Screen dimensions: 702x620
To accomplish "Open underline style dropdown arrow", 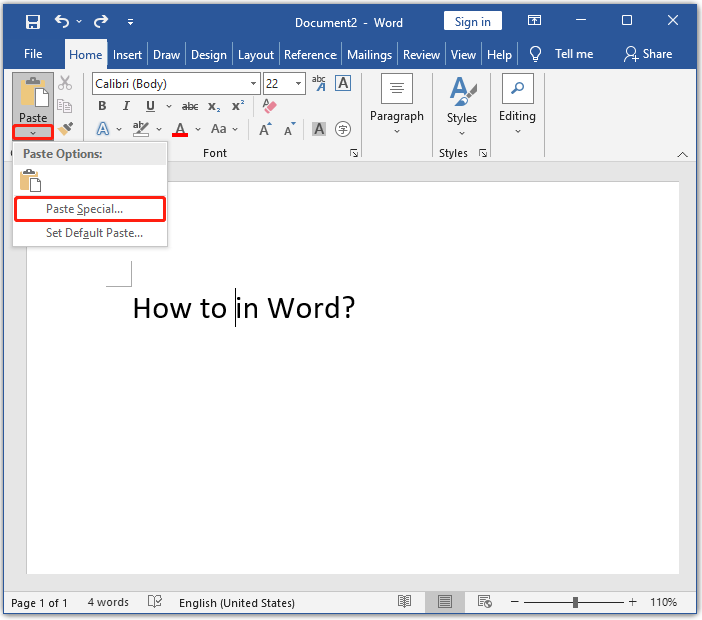I will 169,107.
